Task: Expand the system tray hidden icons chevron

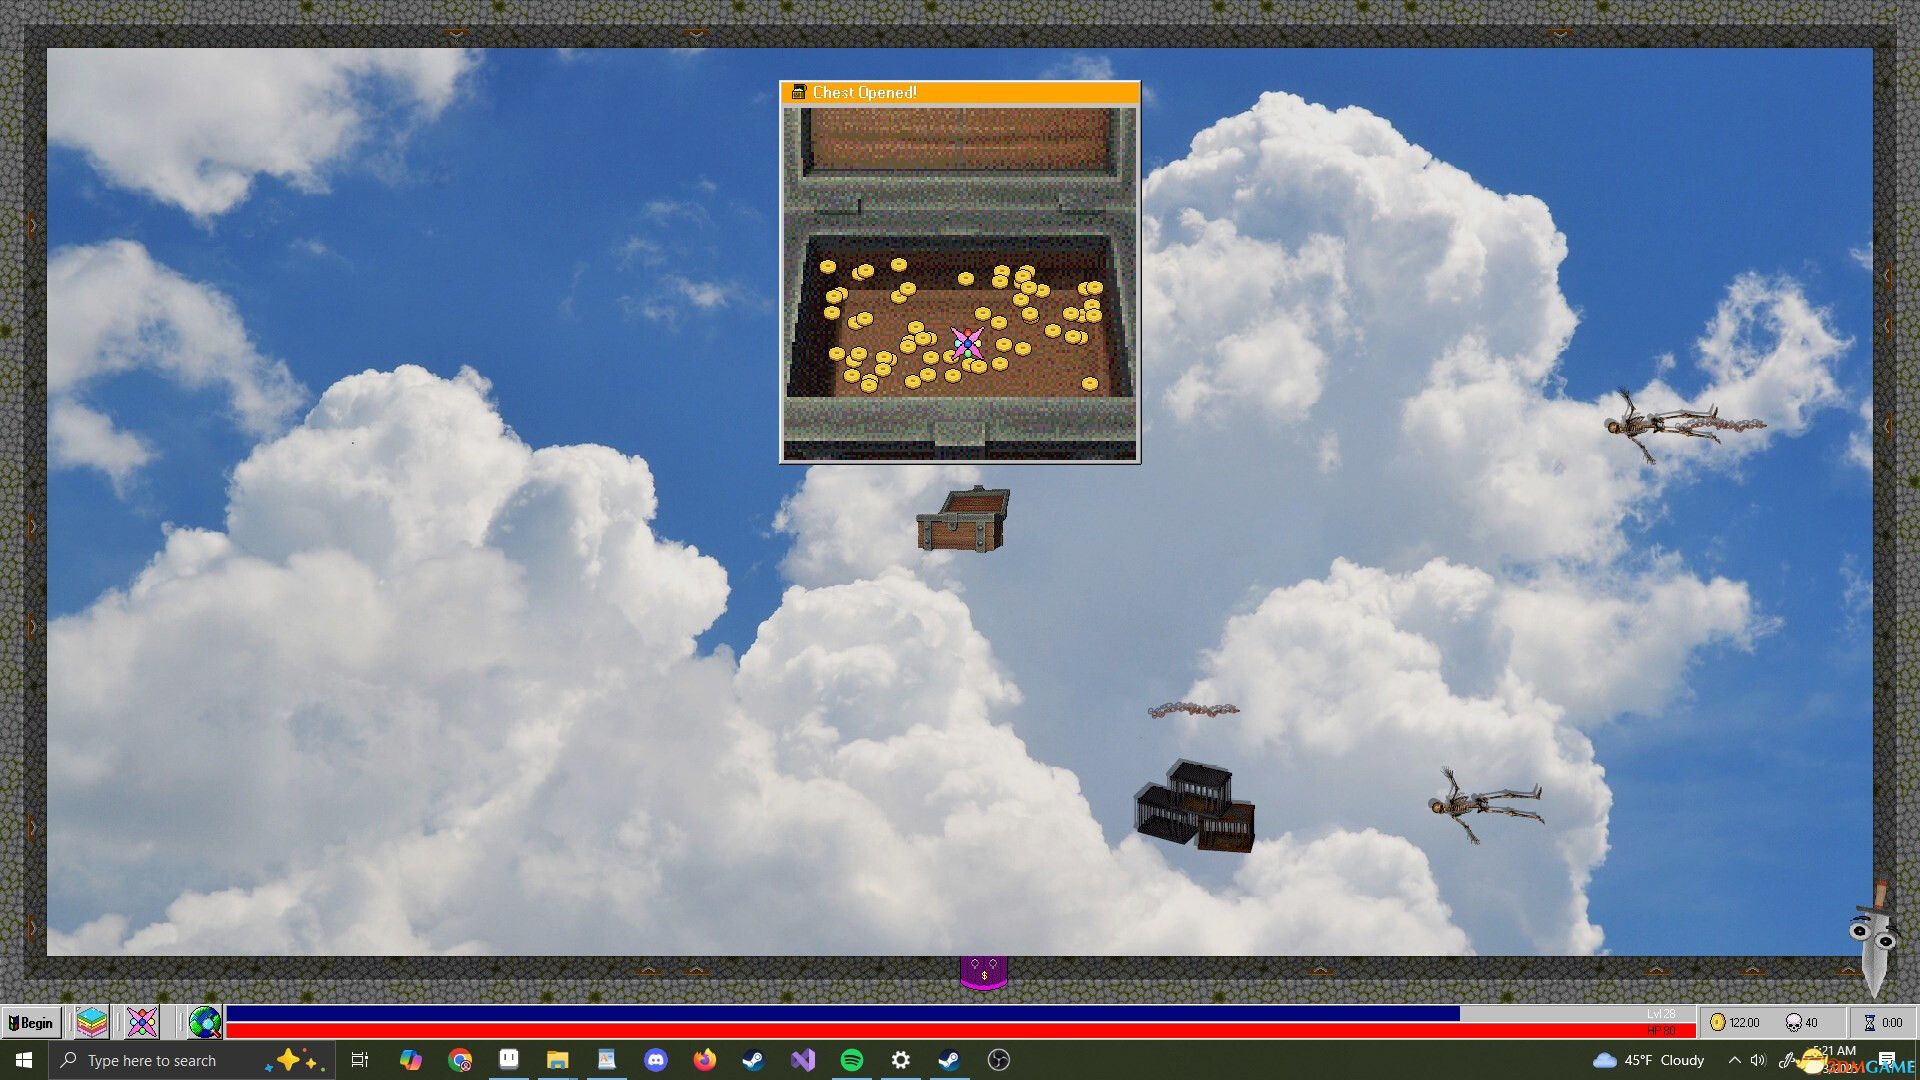Action: click(1734, 1060)
